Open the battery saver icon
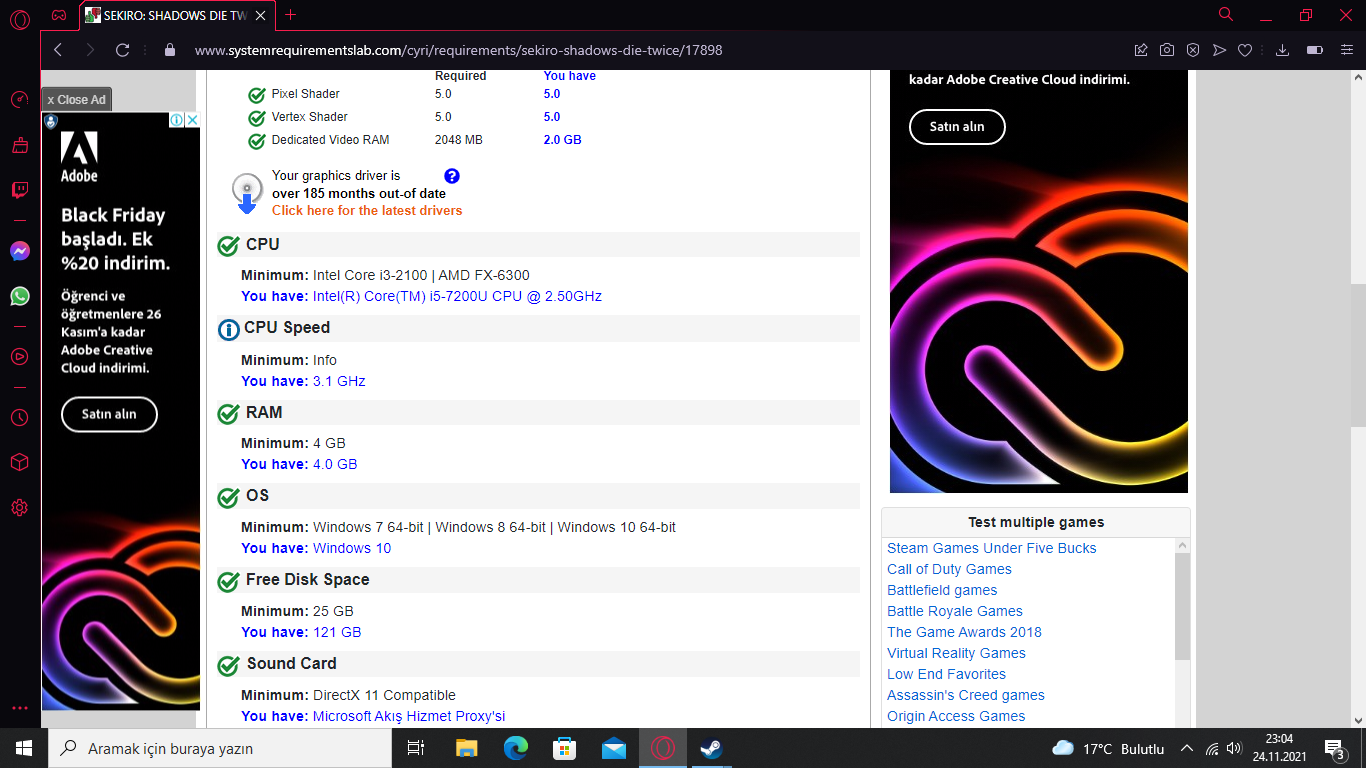 point(1315,50)
